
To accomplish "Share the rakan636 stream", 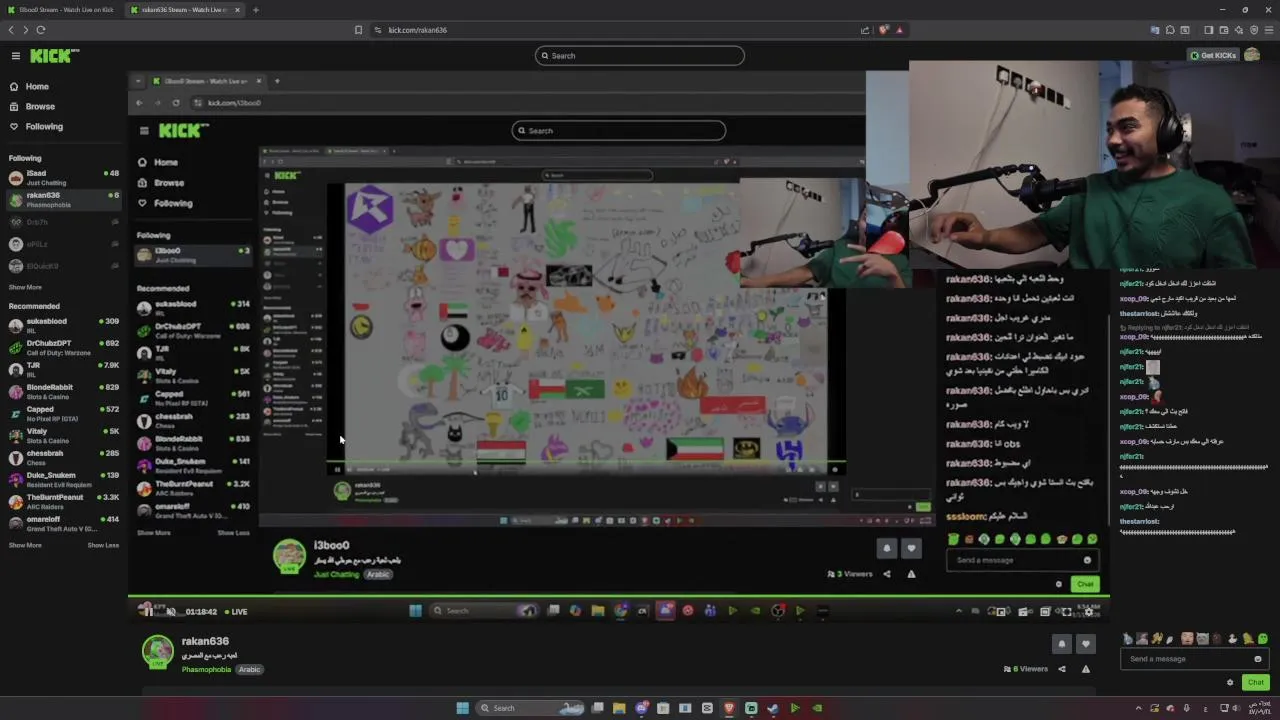I will pyautogui.click(x=1062, y=669).
